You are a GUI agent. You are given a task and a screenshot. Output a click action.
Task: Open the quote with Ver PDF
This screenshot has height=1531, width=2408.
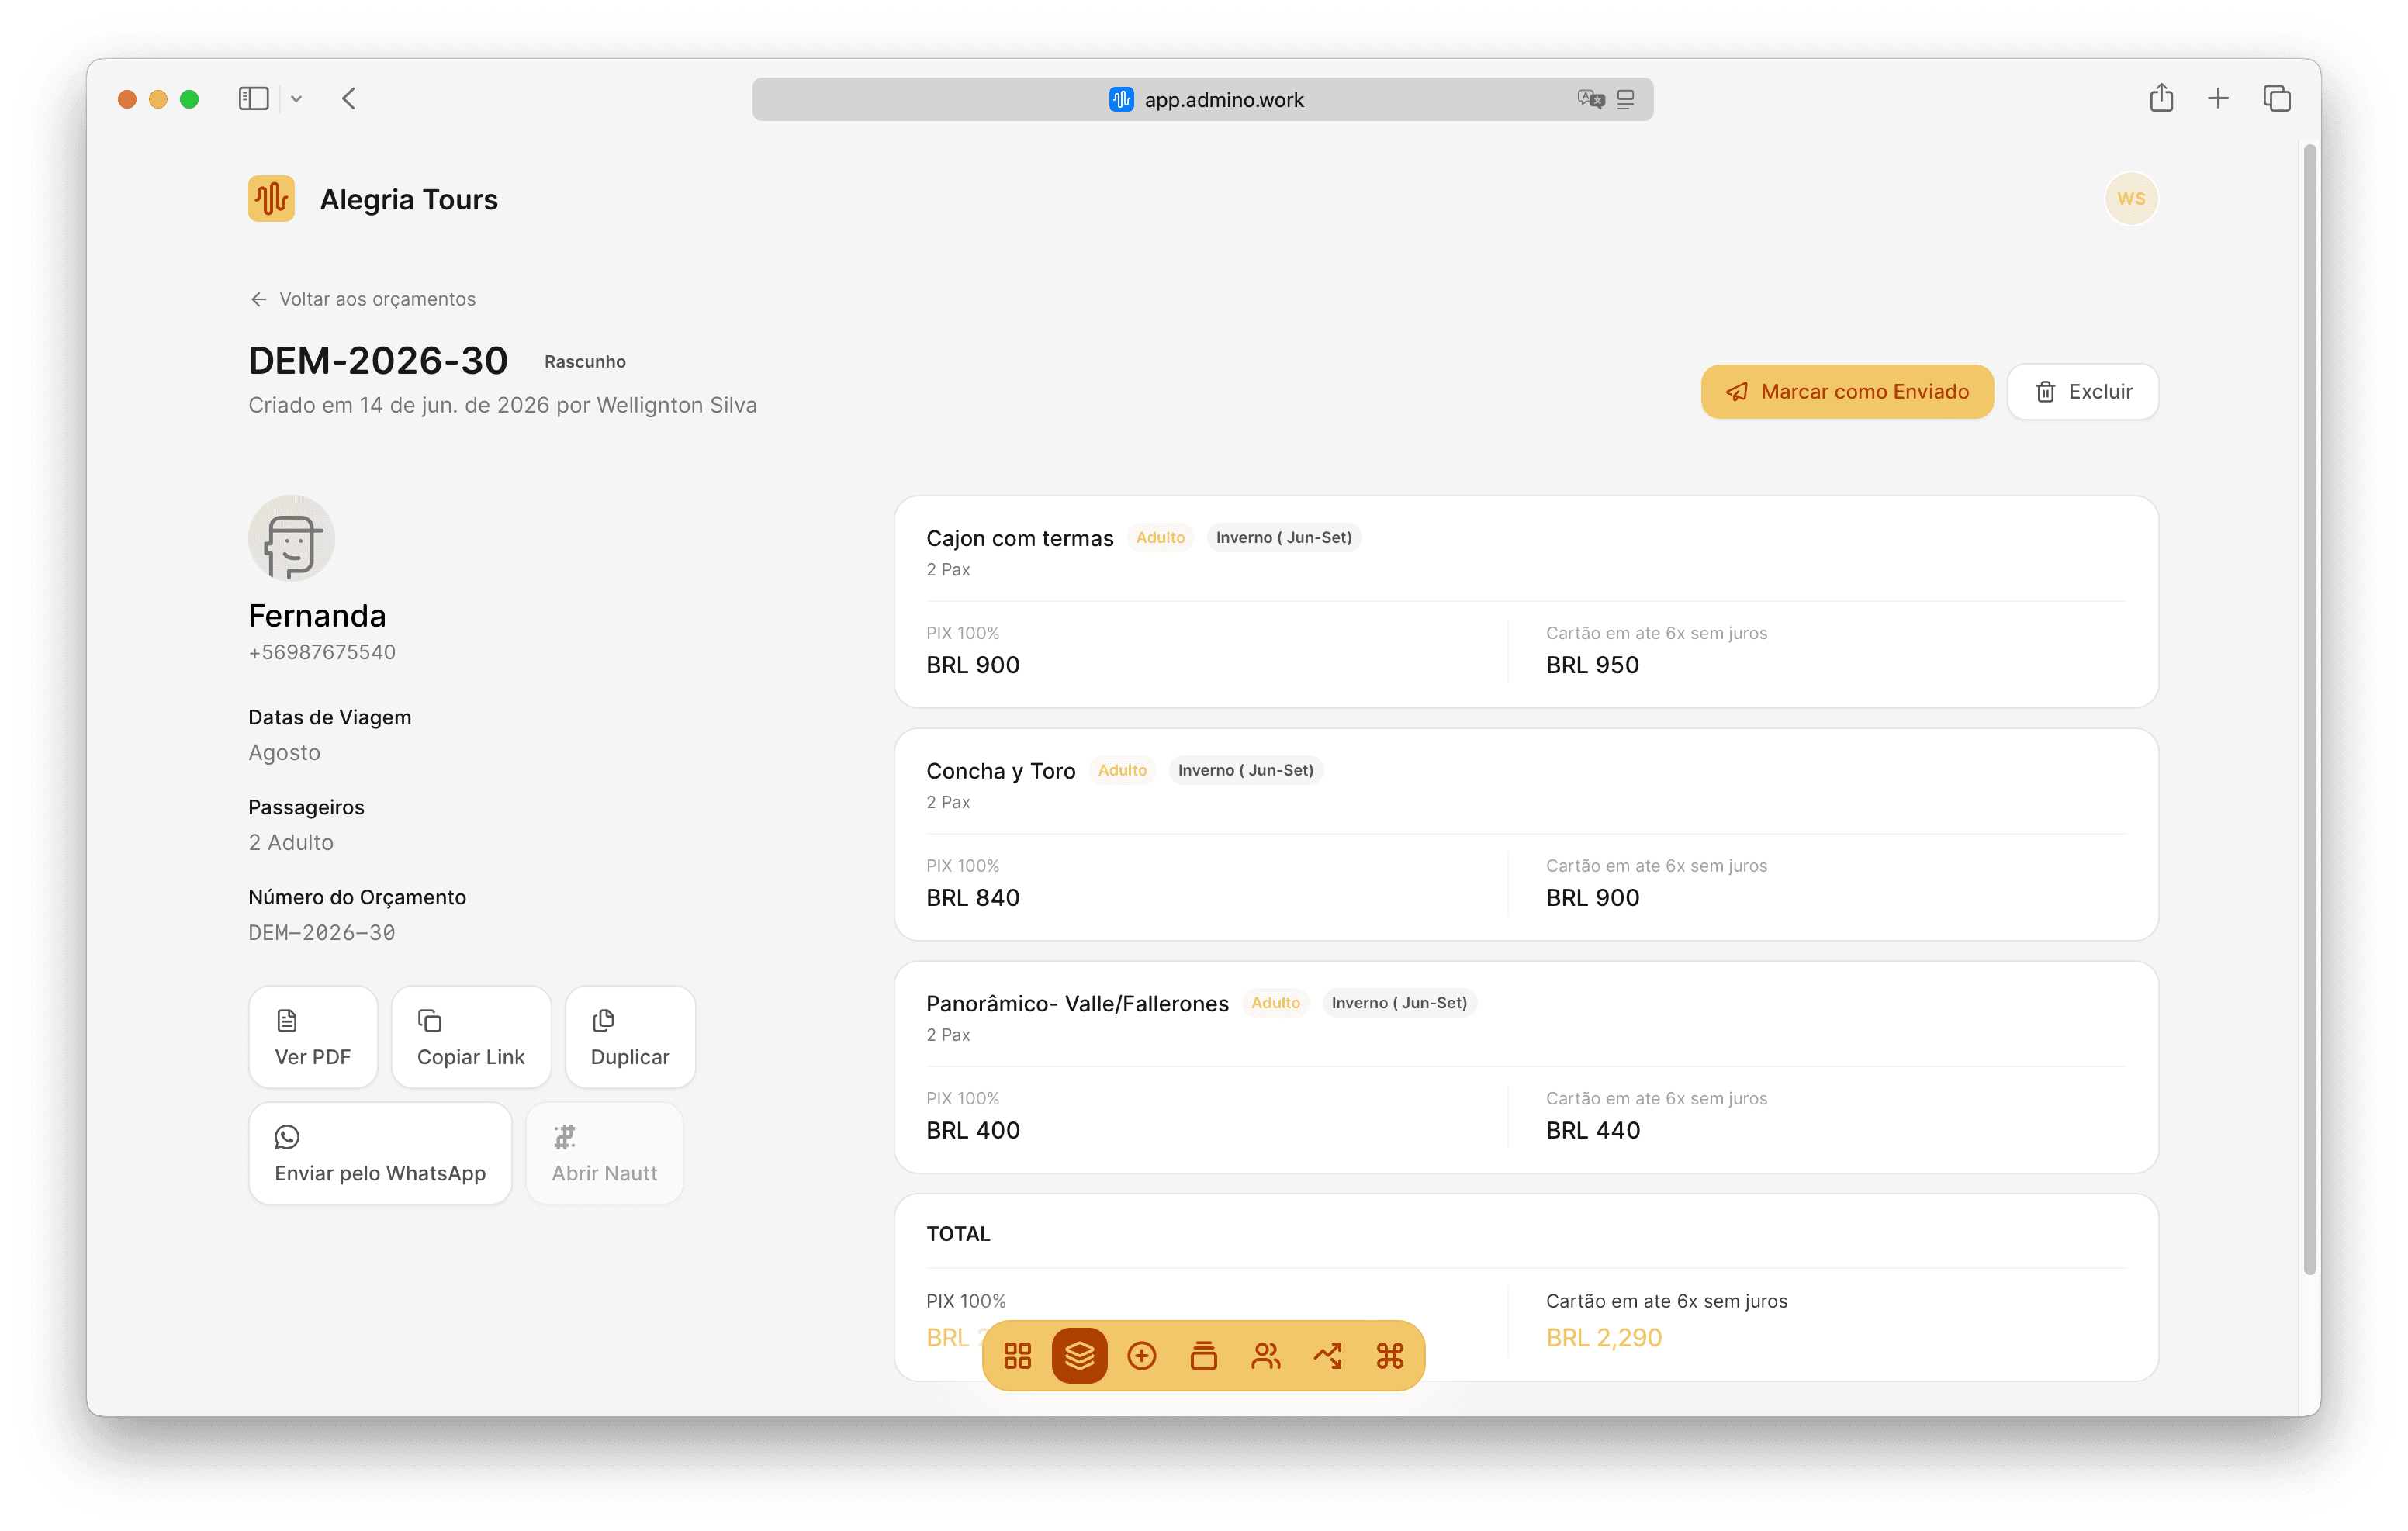(x=312, y=1036)
